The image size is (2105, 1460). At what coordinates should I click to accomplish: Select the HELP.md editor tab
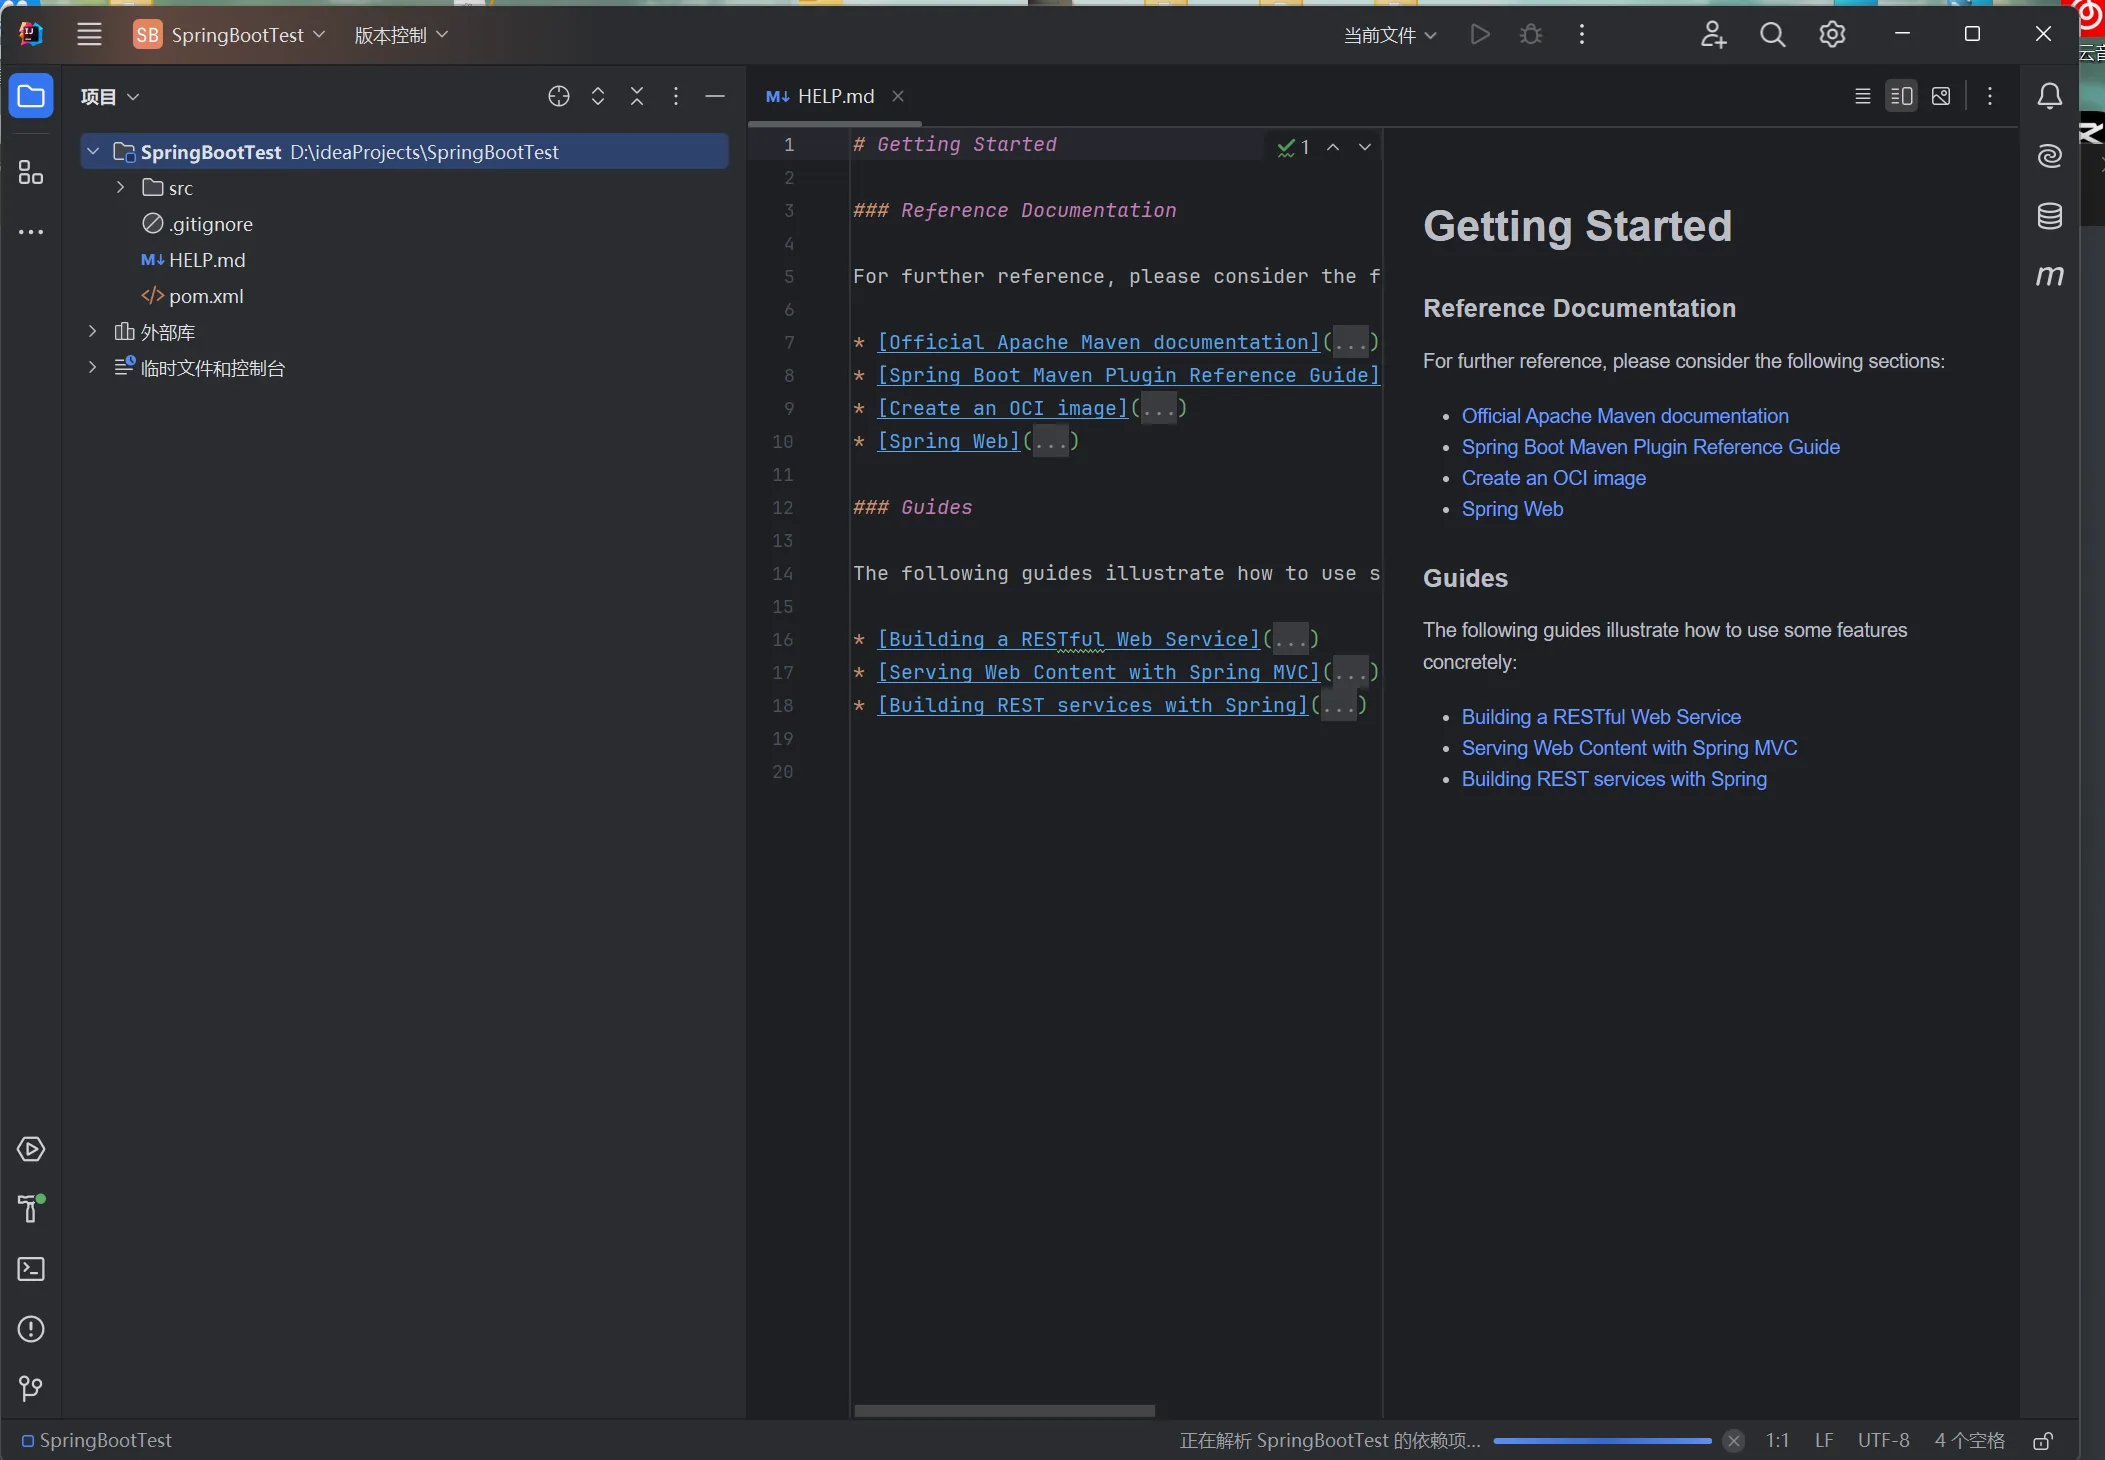click(834, 96)
